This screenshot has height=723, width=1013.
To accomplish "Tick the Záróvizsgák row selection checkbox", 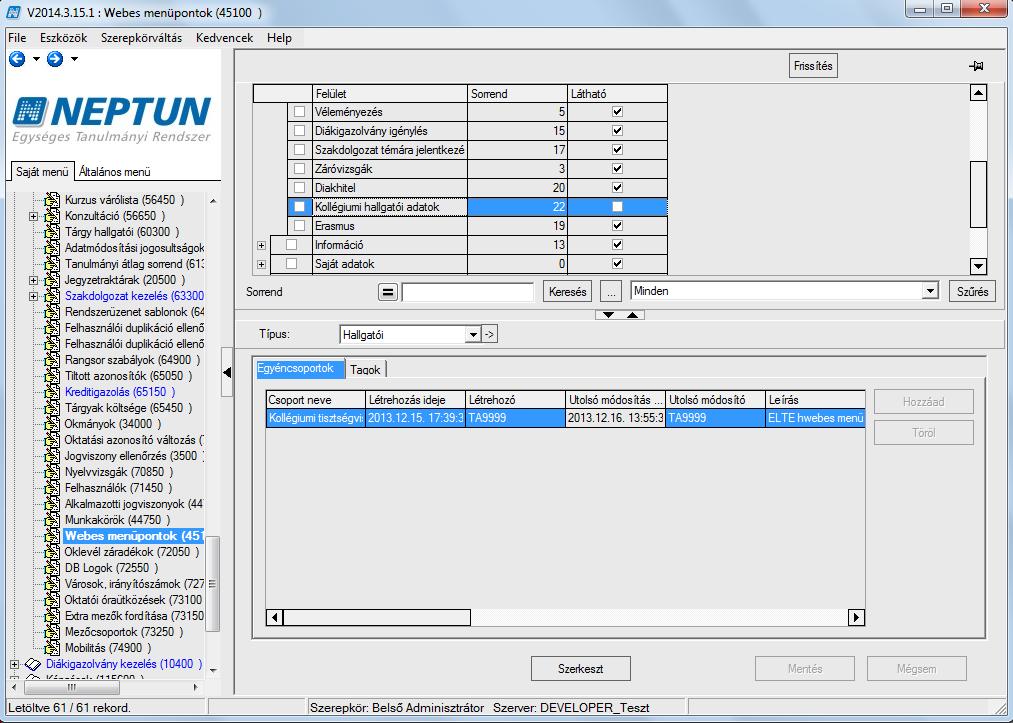I will [299, 169].
